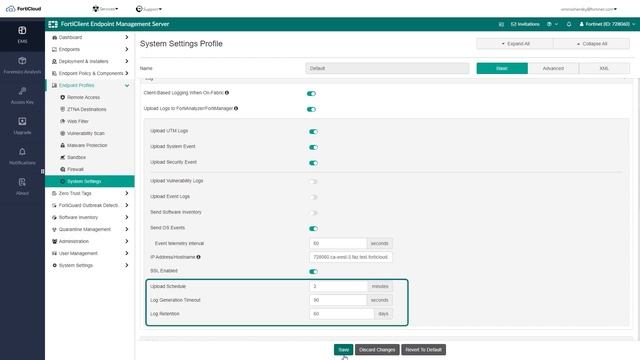Collapse the Endpoint Profiles section
This screenshot has width=640, height=360.
pos(127,85)
